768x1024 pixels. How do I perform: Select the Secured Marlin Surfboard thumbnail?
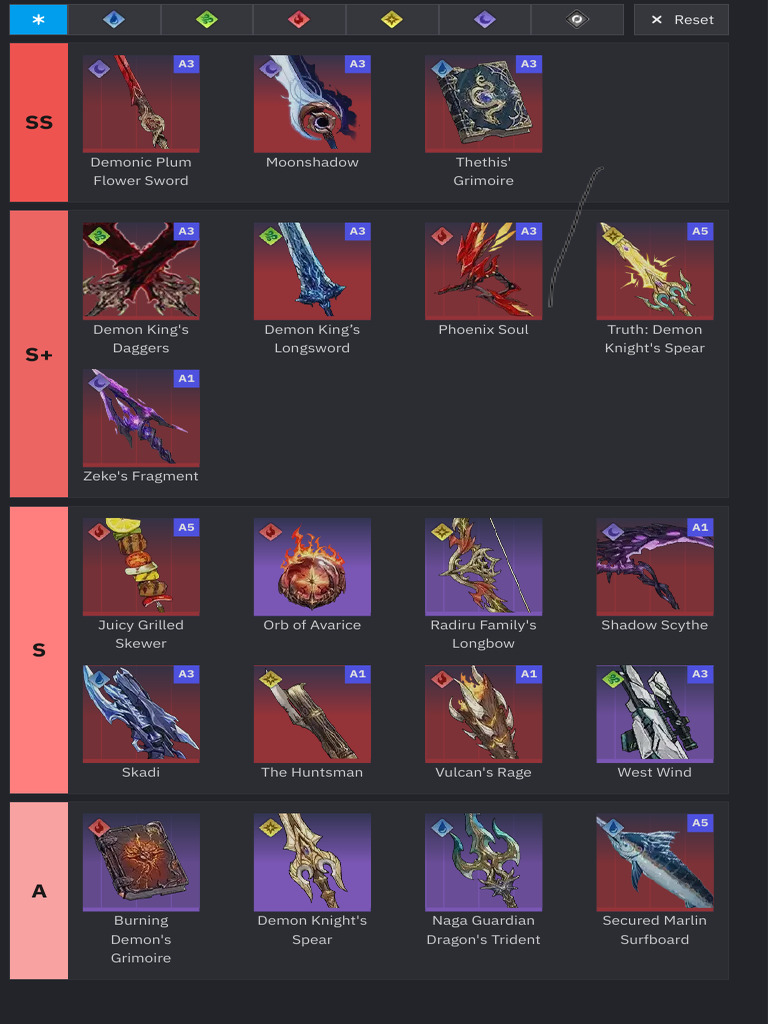[x=654, y=862]
